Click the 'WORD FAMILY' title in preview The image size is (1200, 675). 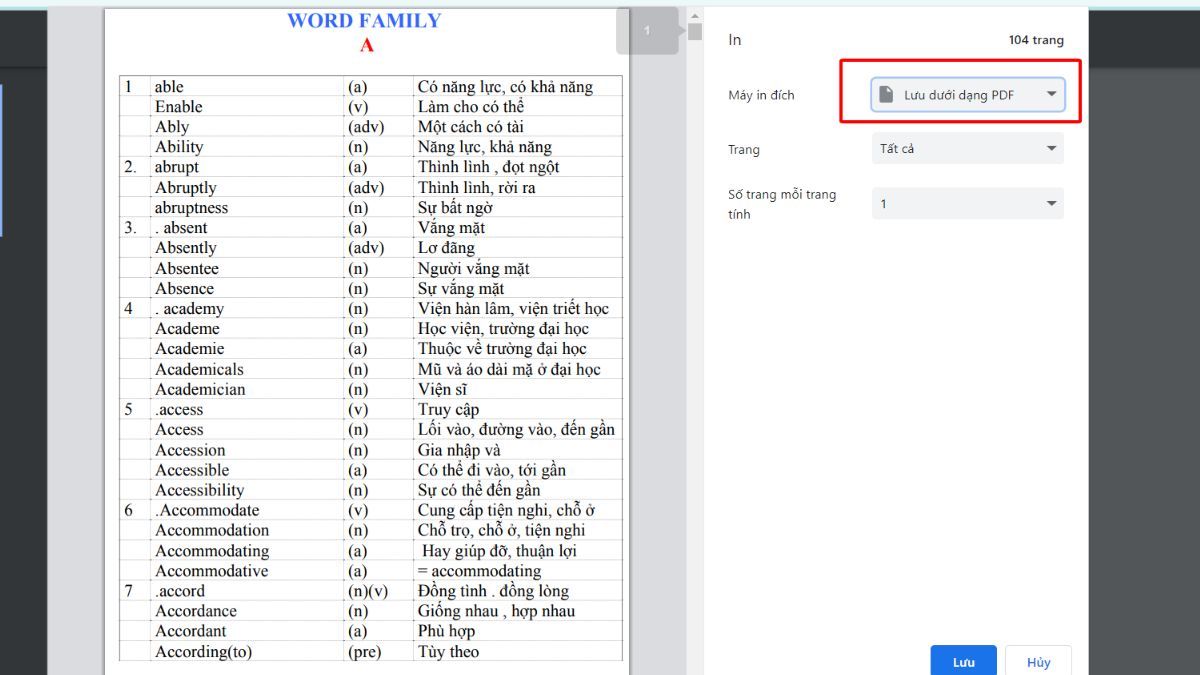[x=364, y=21]
